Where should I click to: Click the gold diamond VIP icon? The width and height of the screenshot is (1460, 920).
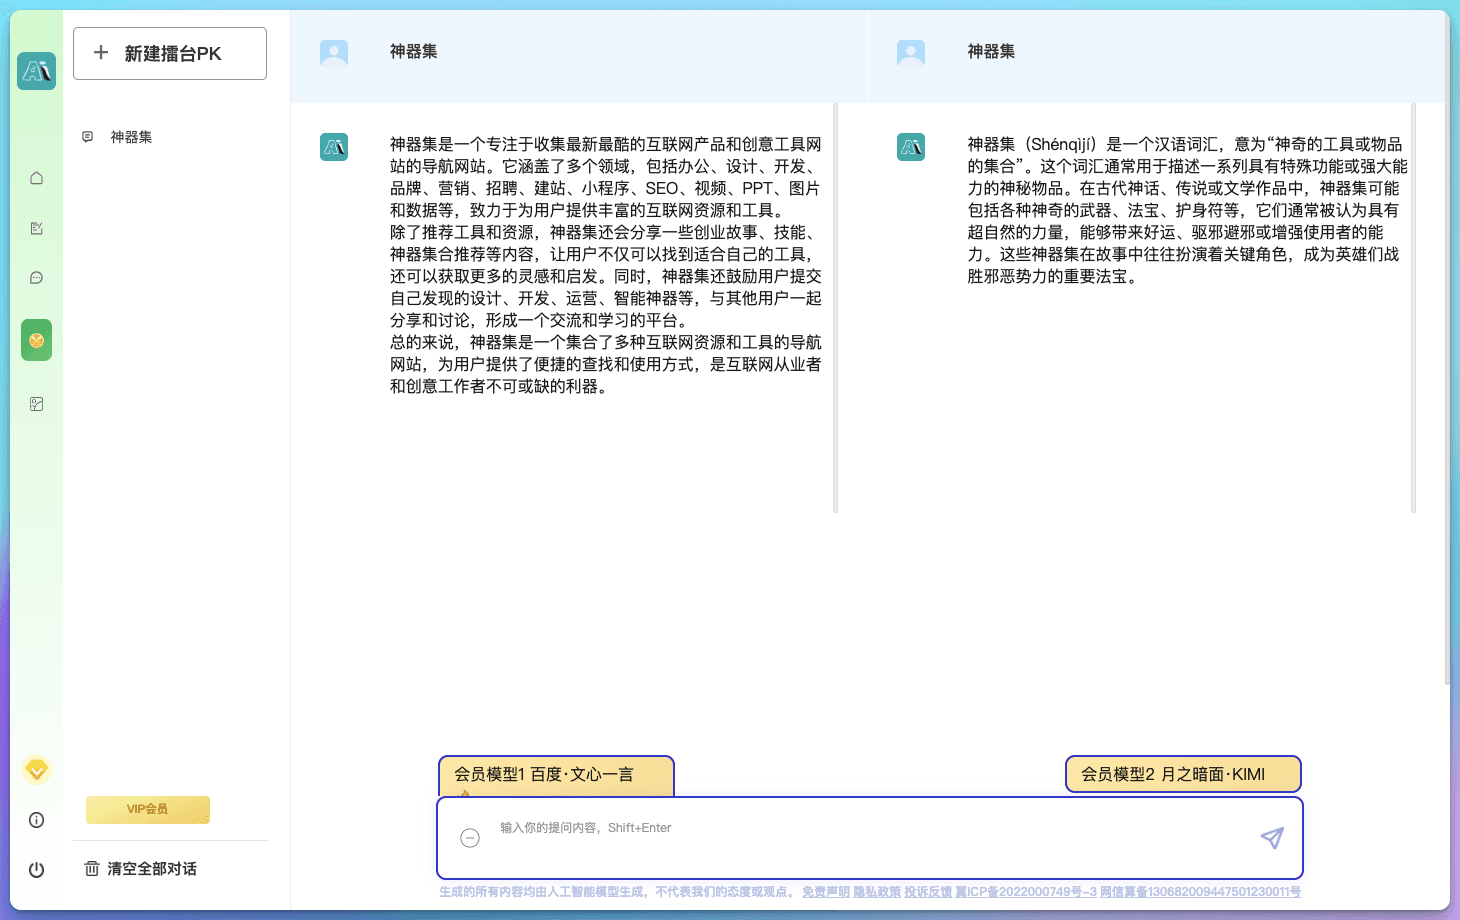[37, 770]
